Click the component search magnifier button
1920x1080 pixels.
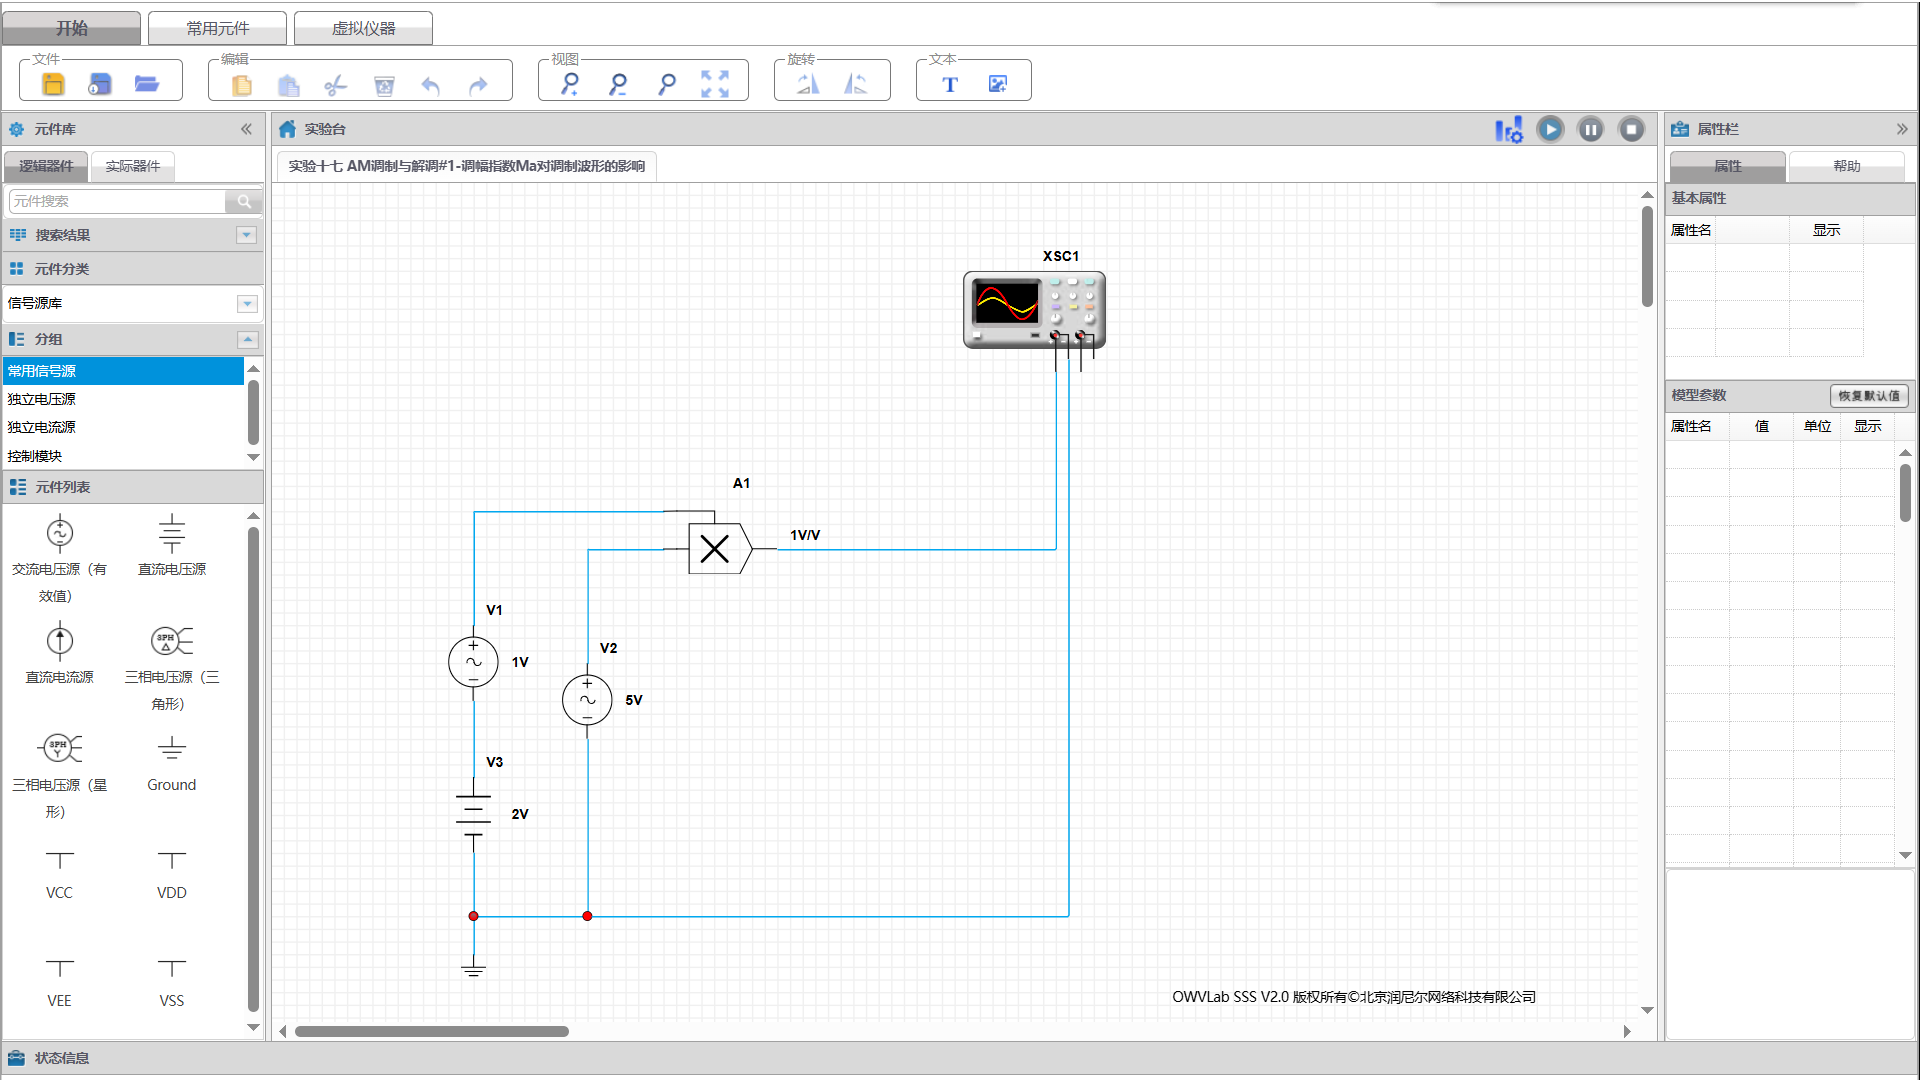point(244,201)
